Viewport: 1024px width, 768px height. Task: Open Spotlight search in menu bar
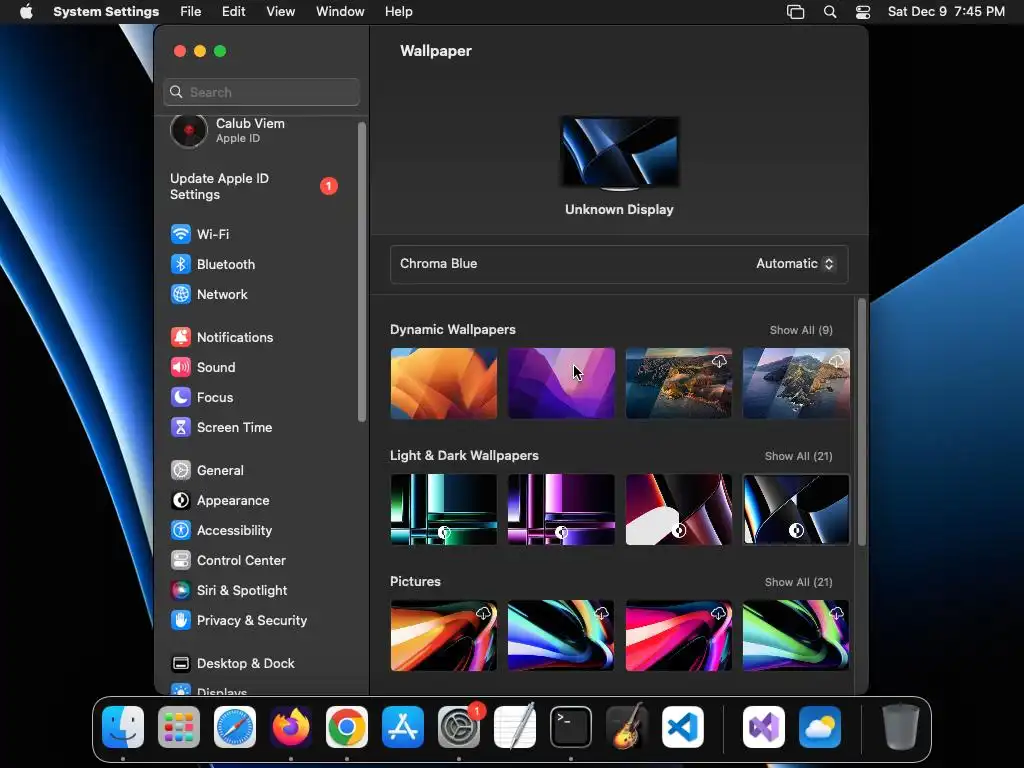click(x=830, y=12)
